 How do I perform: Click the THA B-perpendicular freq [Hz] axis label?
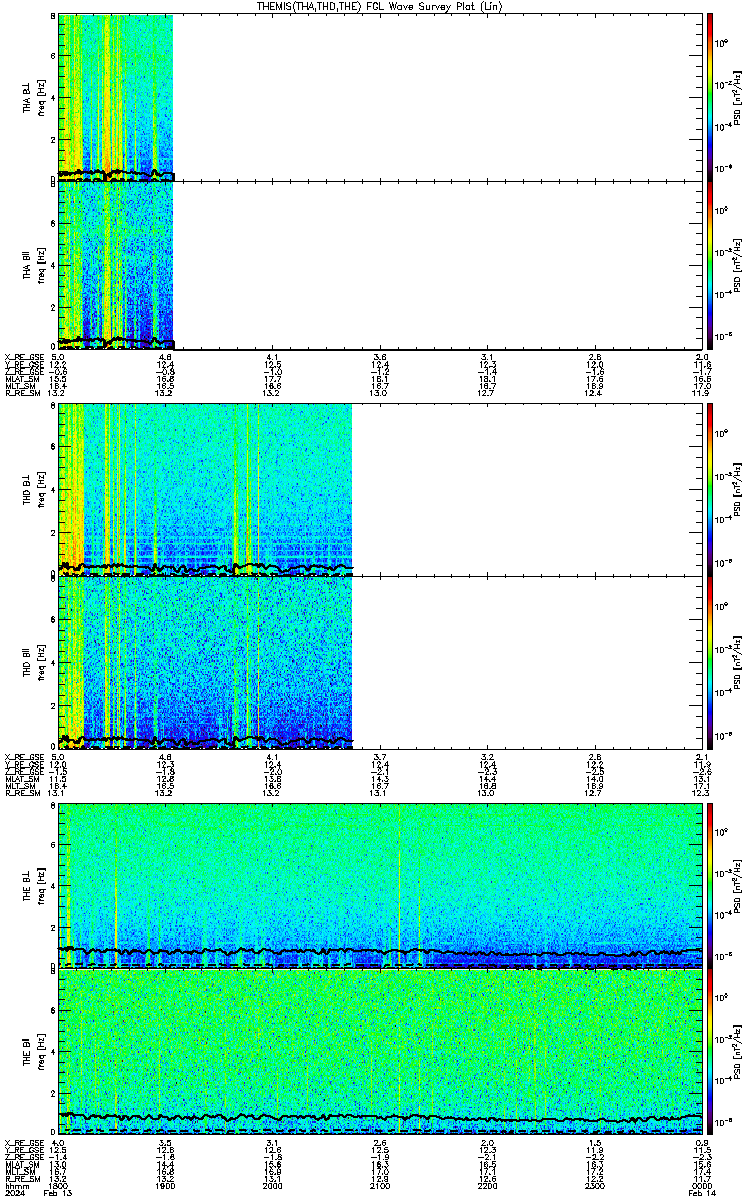point(40,98)
